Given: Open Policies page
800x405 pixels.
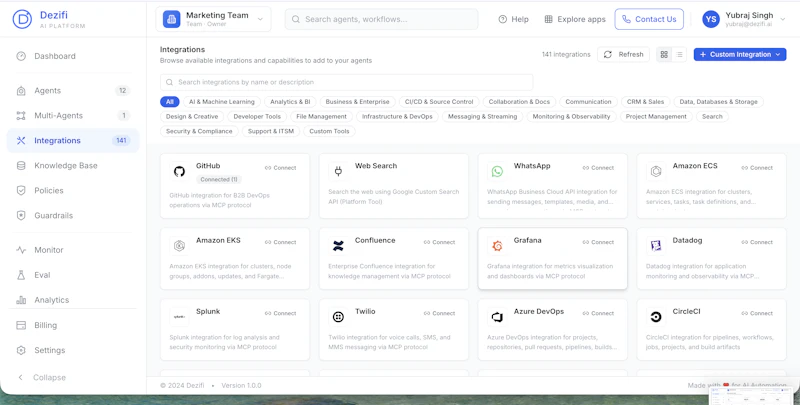Looking at the screenshot, I should point(73,190).
